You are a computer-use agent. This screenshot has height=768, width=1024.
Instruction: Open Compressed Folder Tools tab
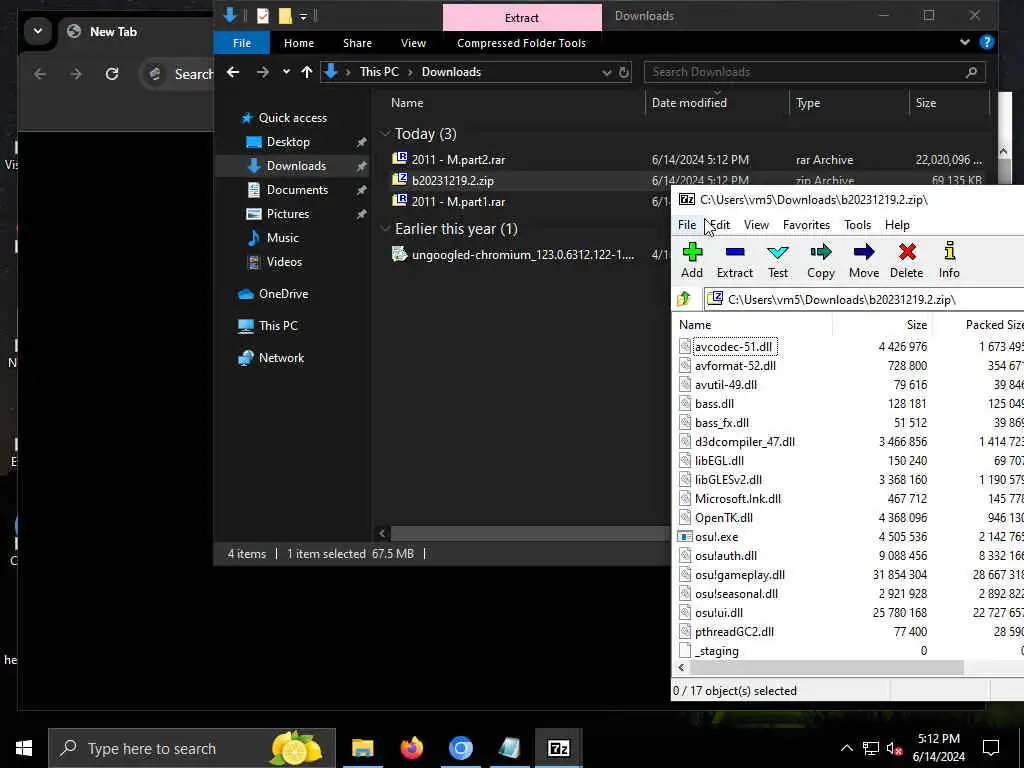(521, 43)
